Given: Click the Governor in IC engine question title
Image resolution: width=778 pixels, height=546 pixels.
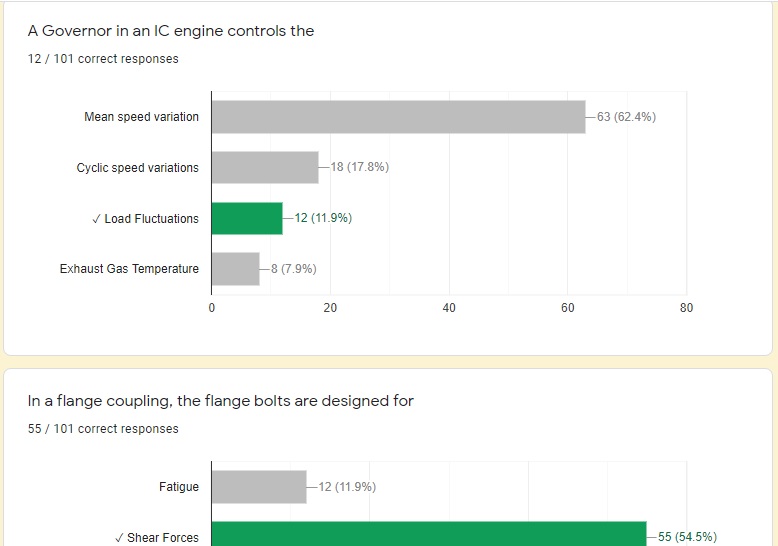Looking at the screenshot, I should [x=171, y=31].
